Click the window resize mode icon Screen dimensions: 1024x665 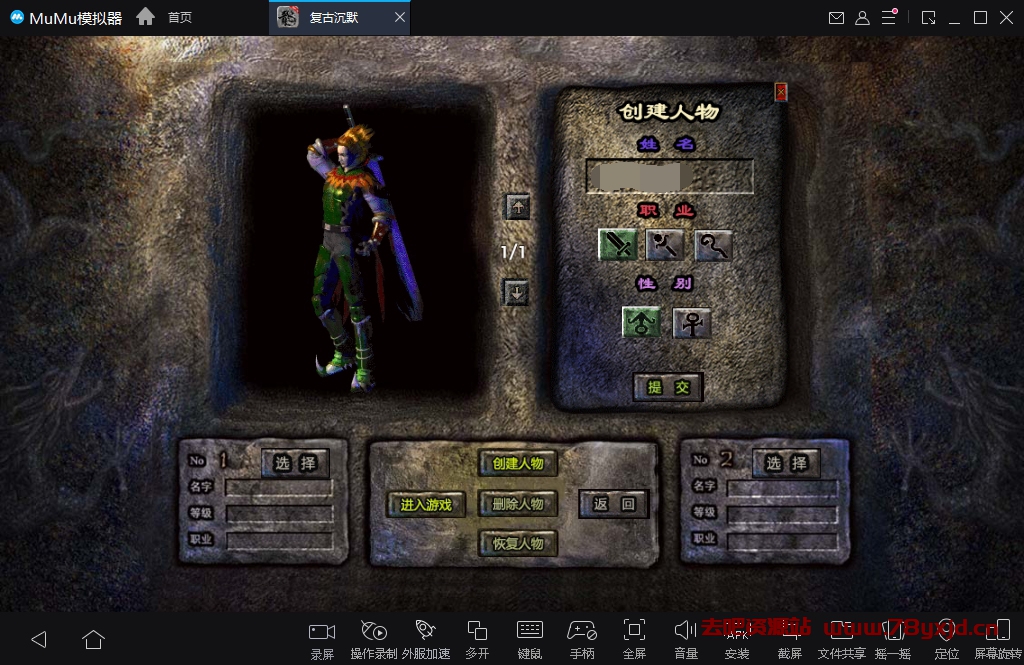pos(928,18)
